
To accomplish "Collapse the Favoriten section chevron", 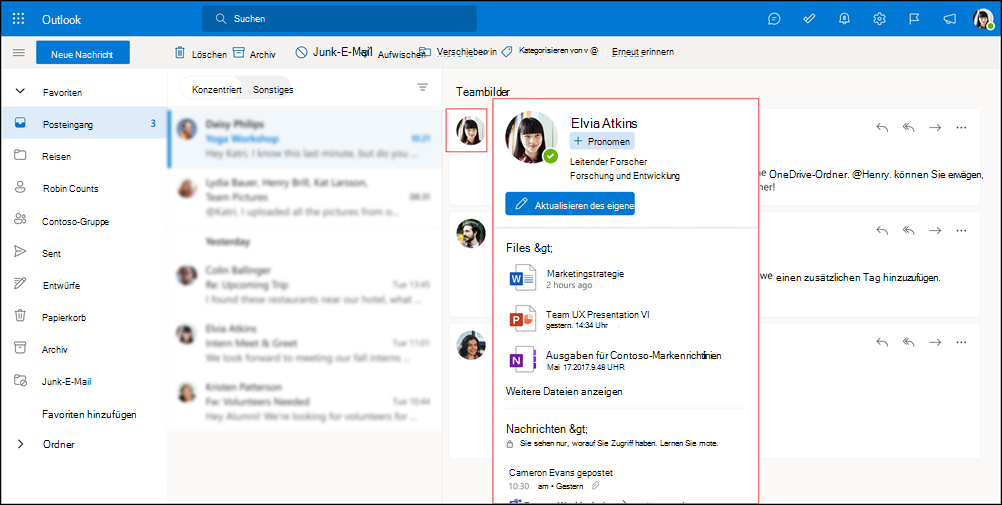I will click(20, 91).
